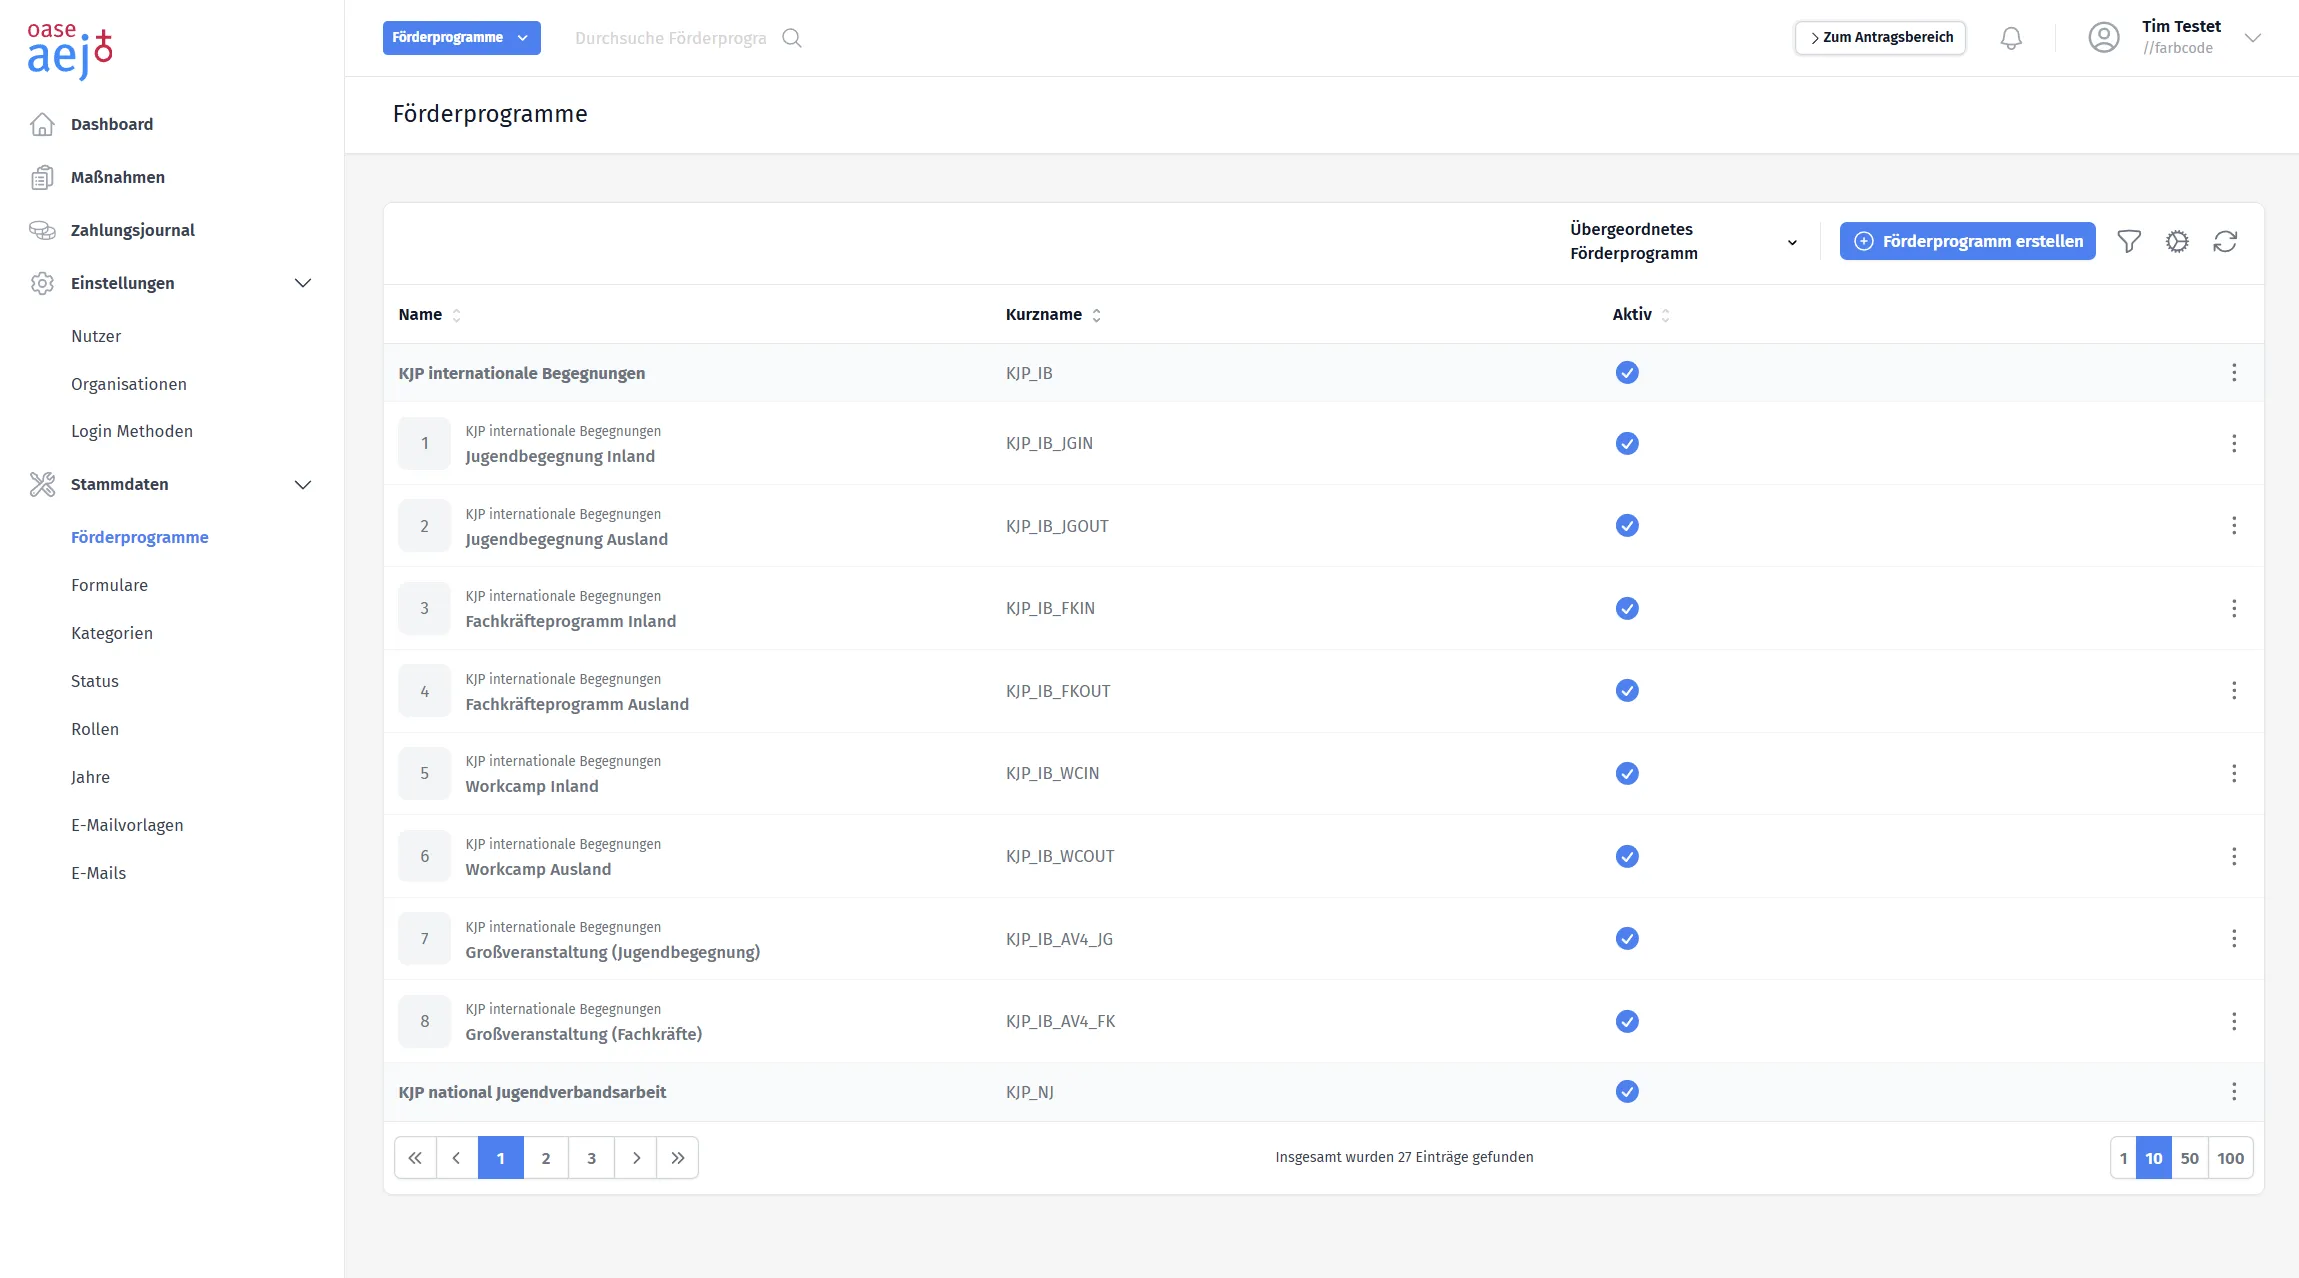The image size is (2299, 1278).
Task: Click Zum Antragsbereich button
Action: click(x=1880, y=38)
